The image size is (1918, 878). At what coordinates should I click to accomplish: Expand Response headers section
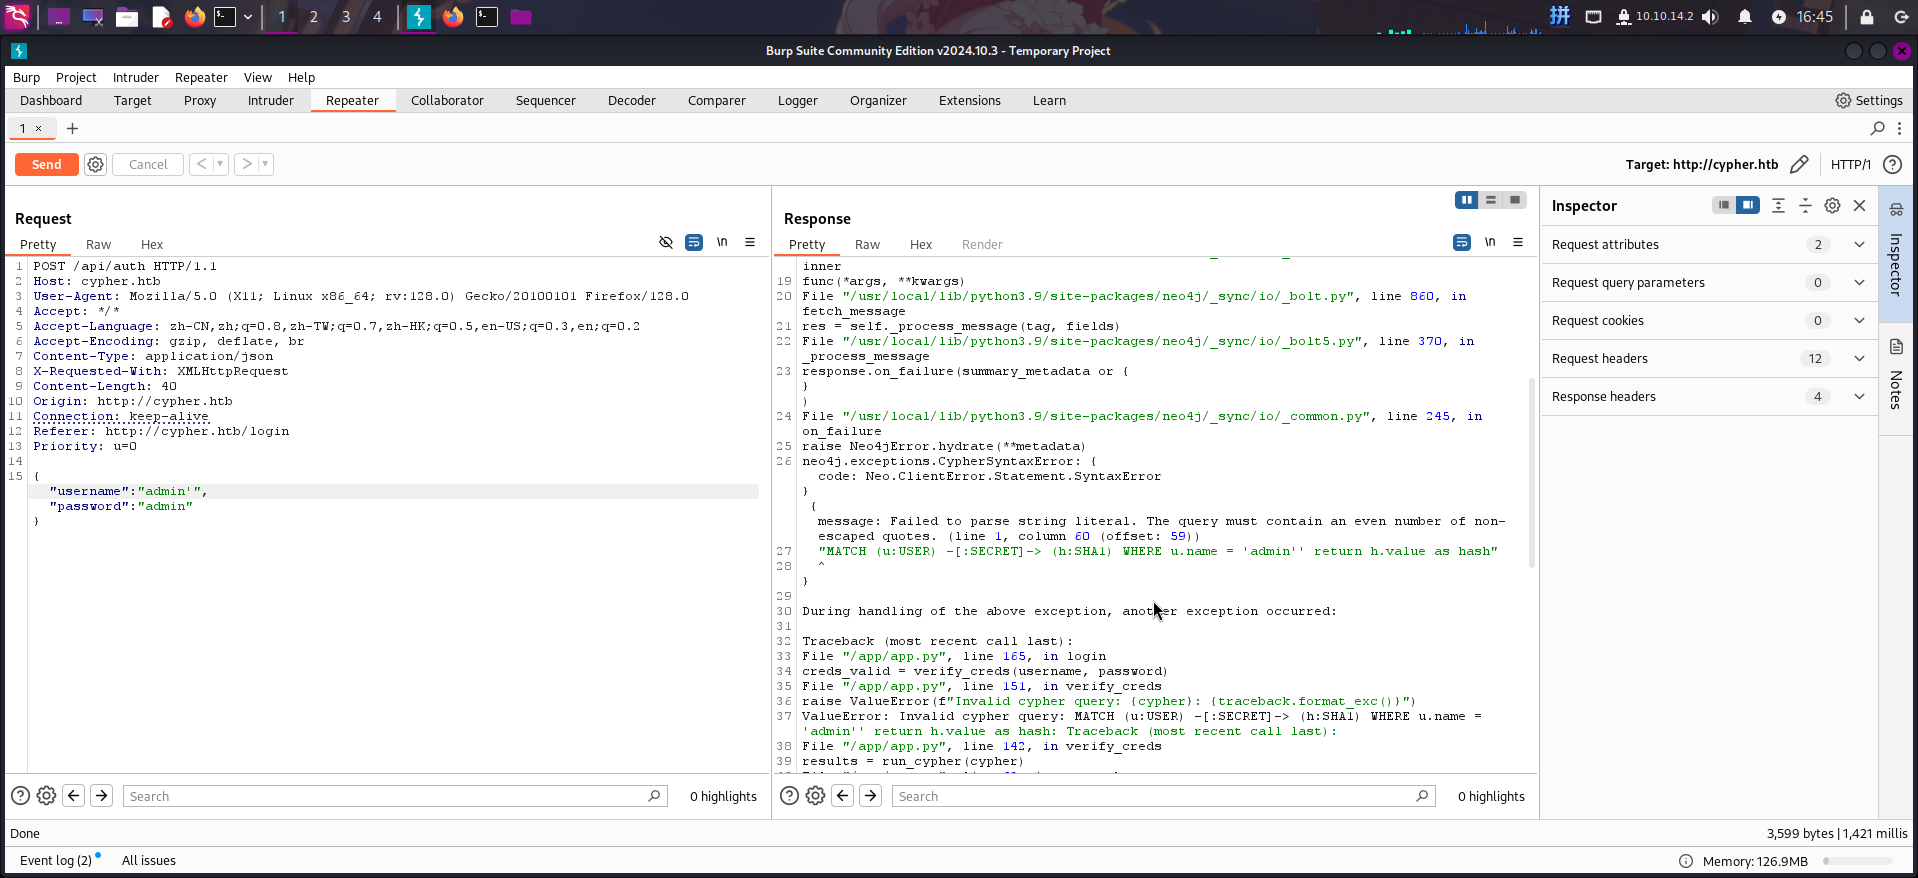pos(1709,396)
